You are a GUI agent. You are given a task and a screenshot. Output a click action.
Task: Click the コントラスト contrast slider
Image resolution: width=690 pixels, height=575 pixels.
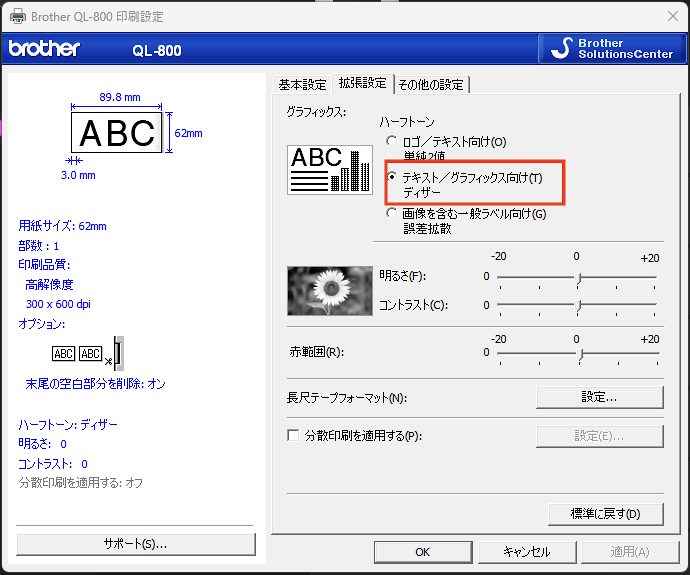(x=578, y=304)
